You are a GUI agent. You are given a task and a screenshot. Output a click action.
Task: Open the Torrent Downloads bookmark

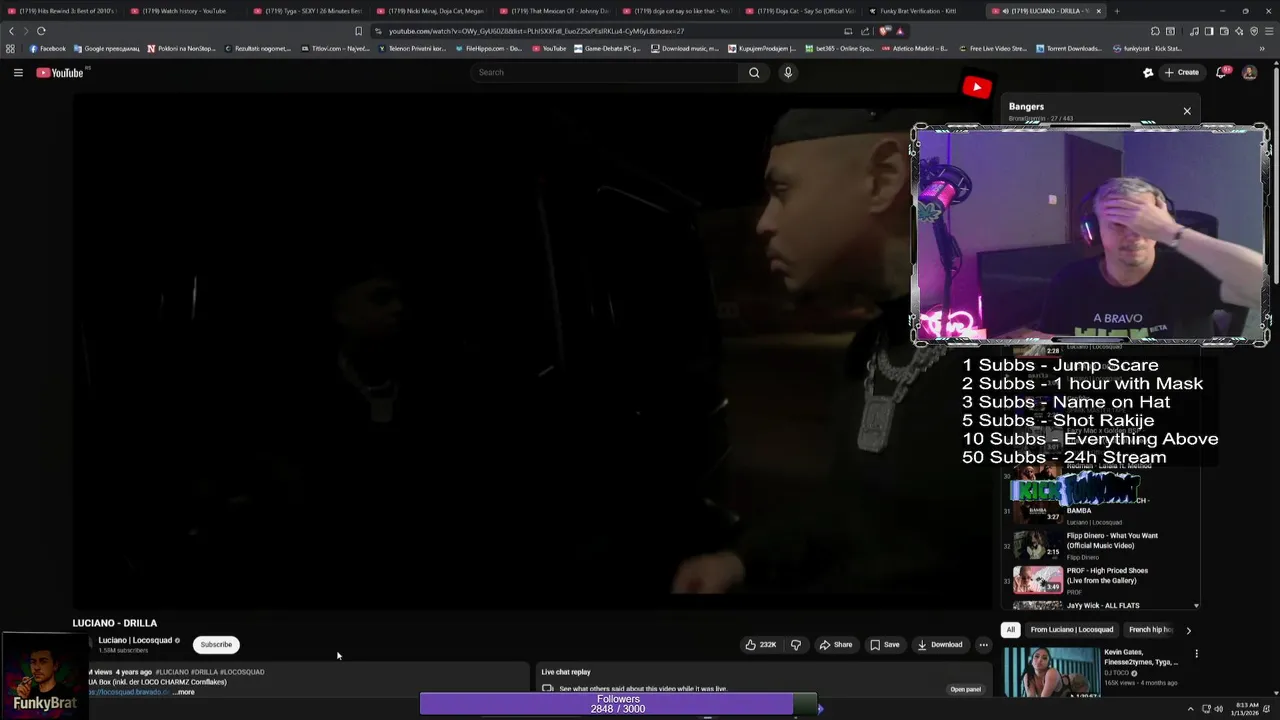[x=1068, y=48]
